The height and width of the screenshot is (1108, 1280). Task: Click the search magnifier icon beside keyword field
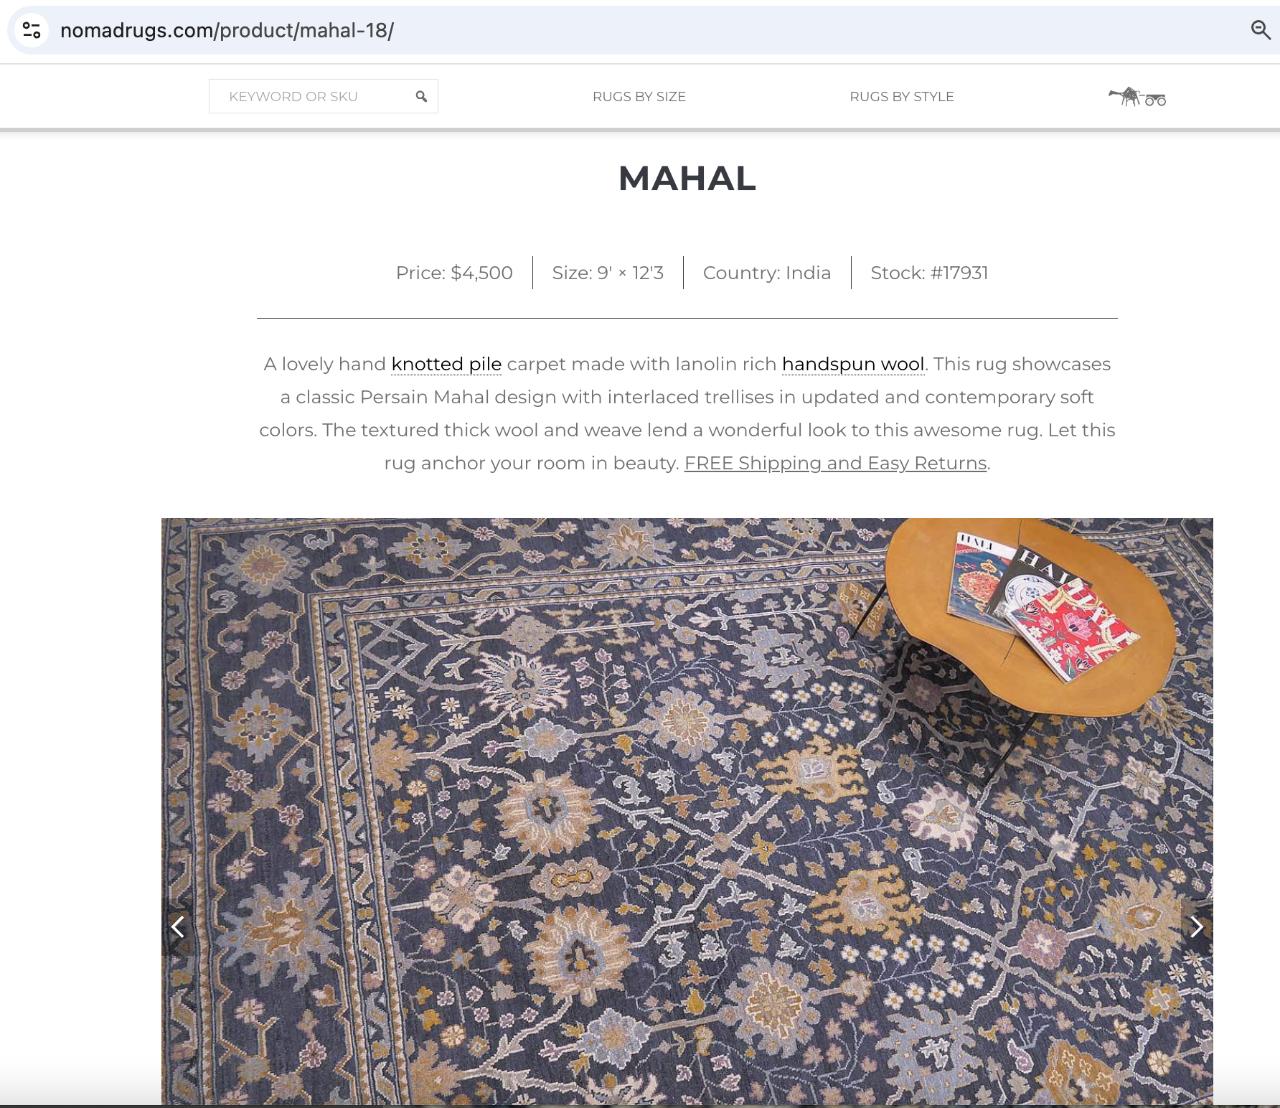click(421, 96)
